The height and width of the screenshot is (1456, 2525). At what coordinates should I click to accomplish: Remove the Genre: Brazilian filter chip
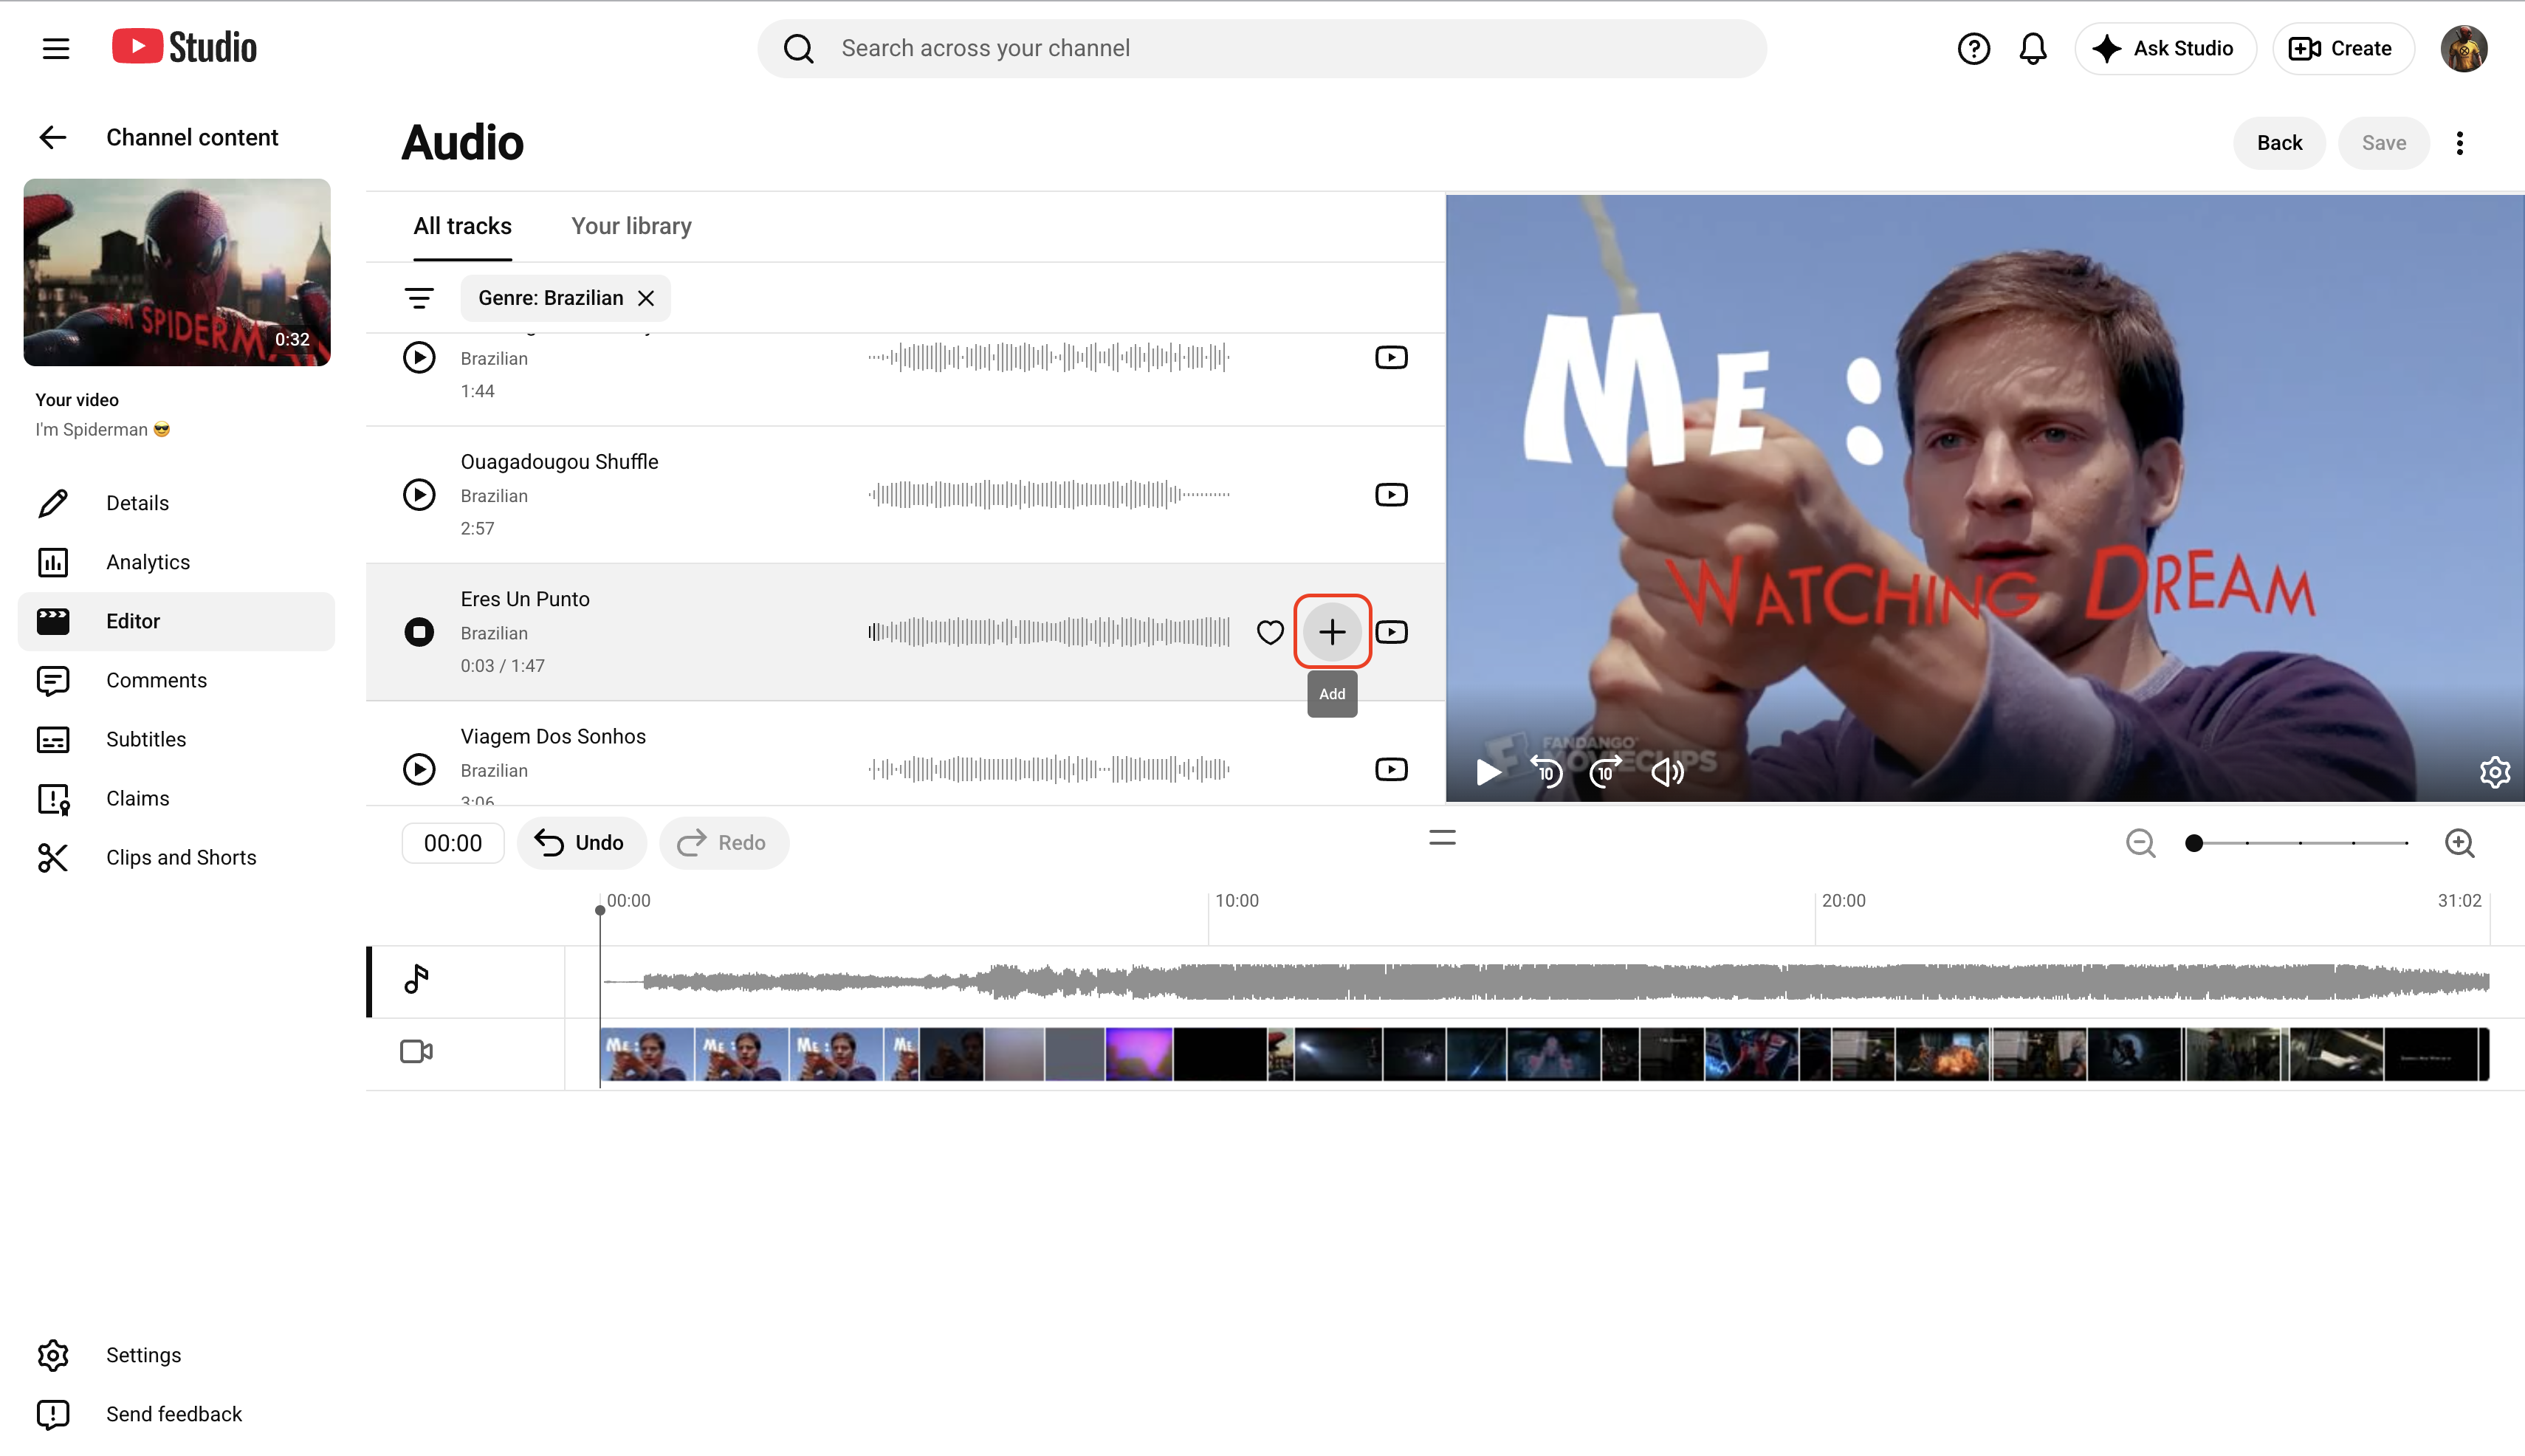click(x=646, y=298)
